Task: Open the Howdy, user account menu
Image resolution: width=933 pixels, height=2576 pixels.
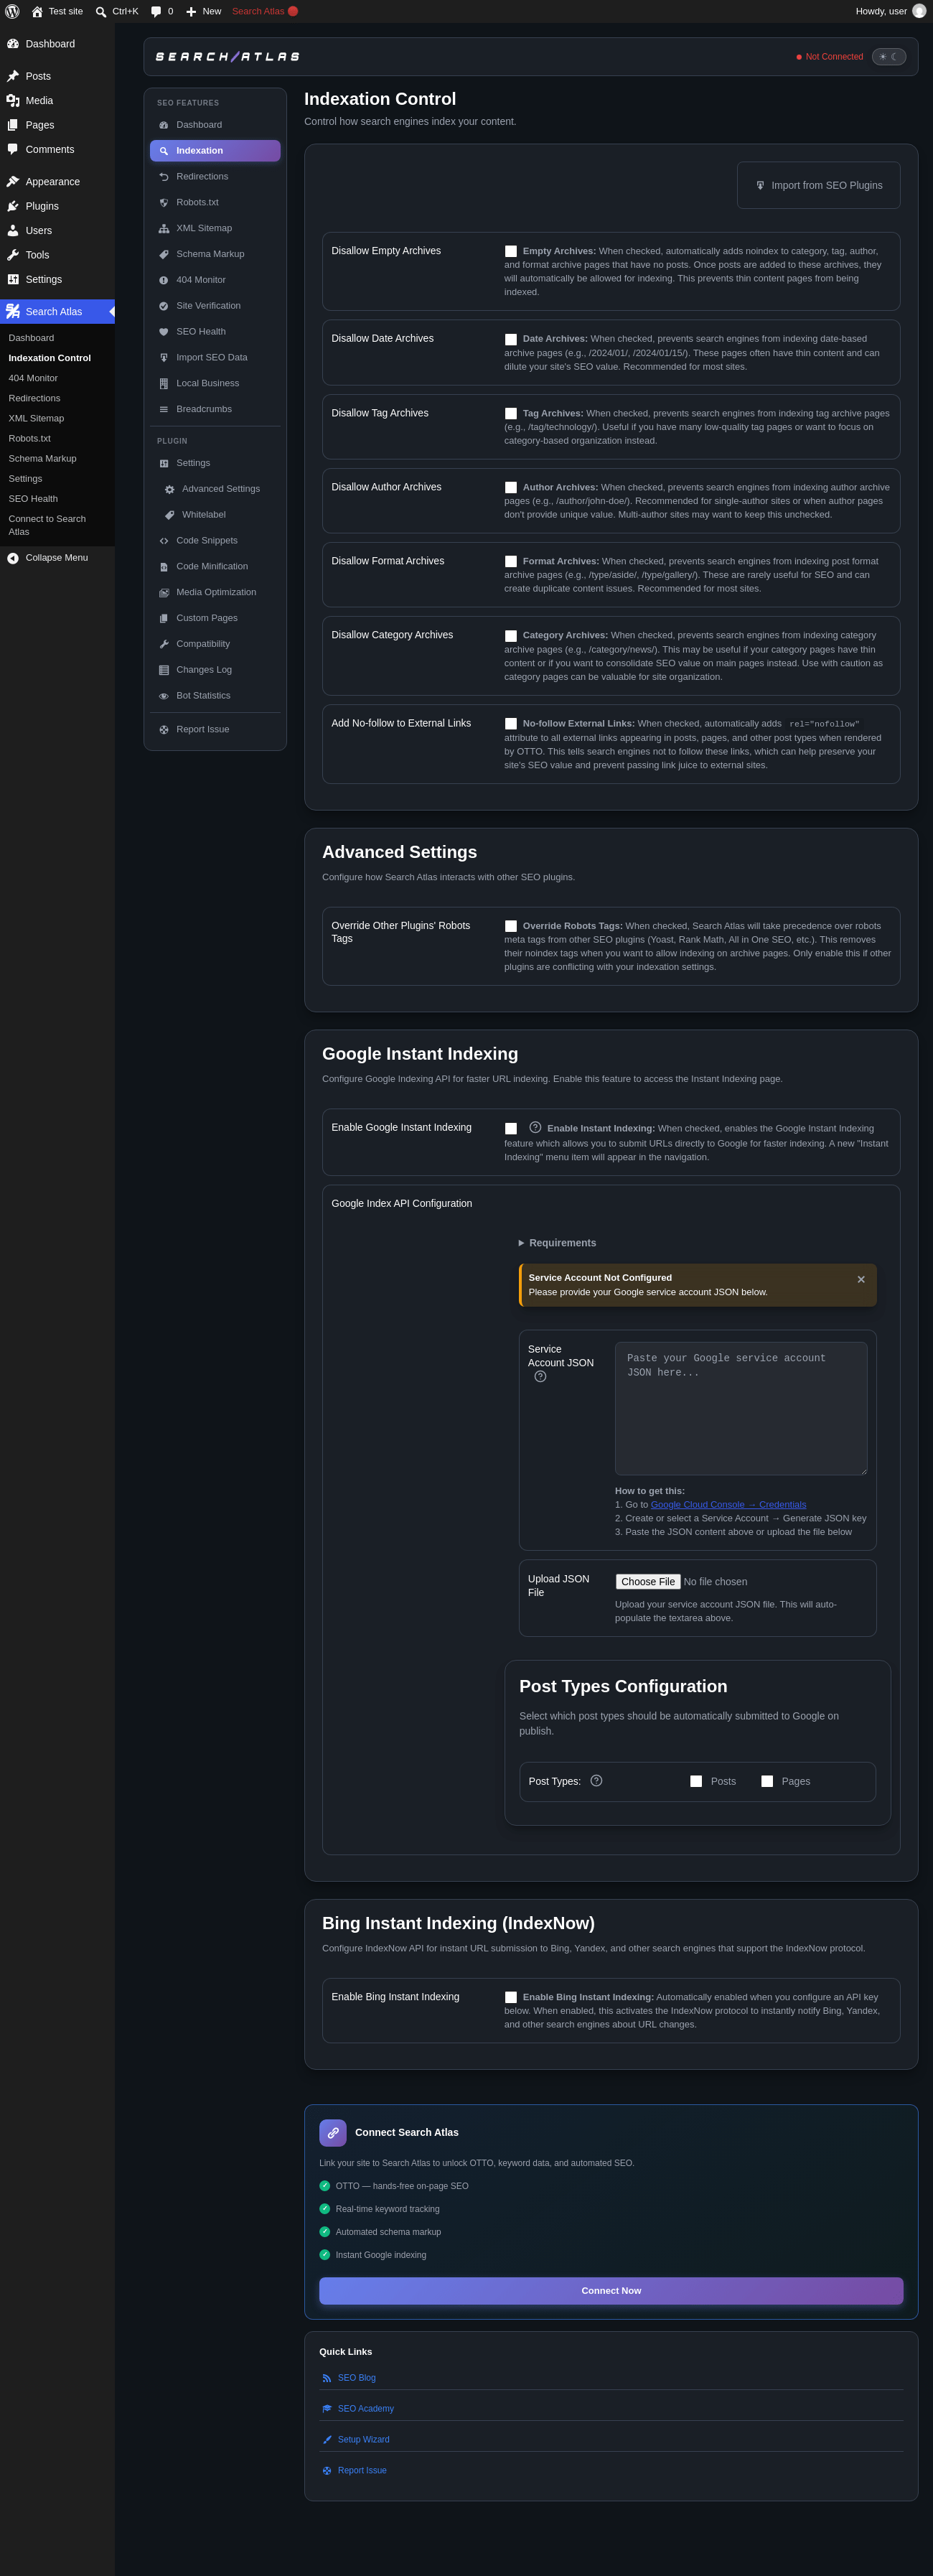Action: click(x=890, y=11)
